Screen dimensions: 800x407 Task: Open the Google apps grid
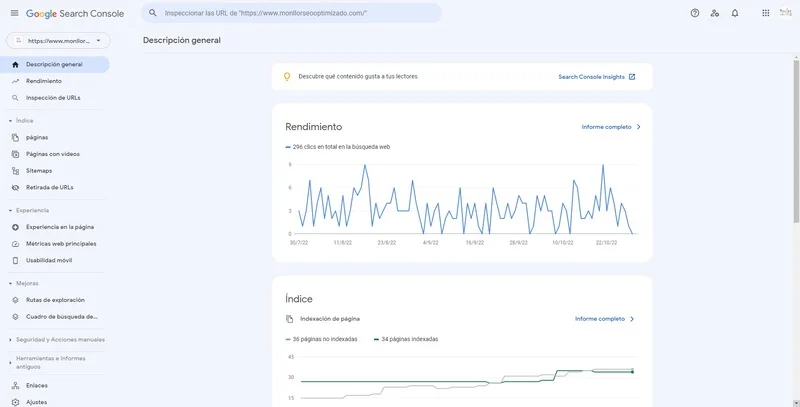click(x=765, y=13)
